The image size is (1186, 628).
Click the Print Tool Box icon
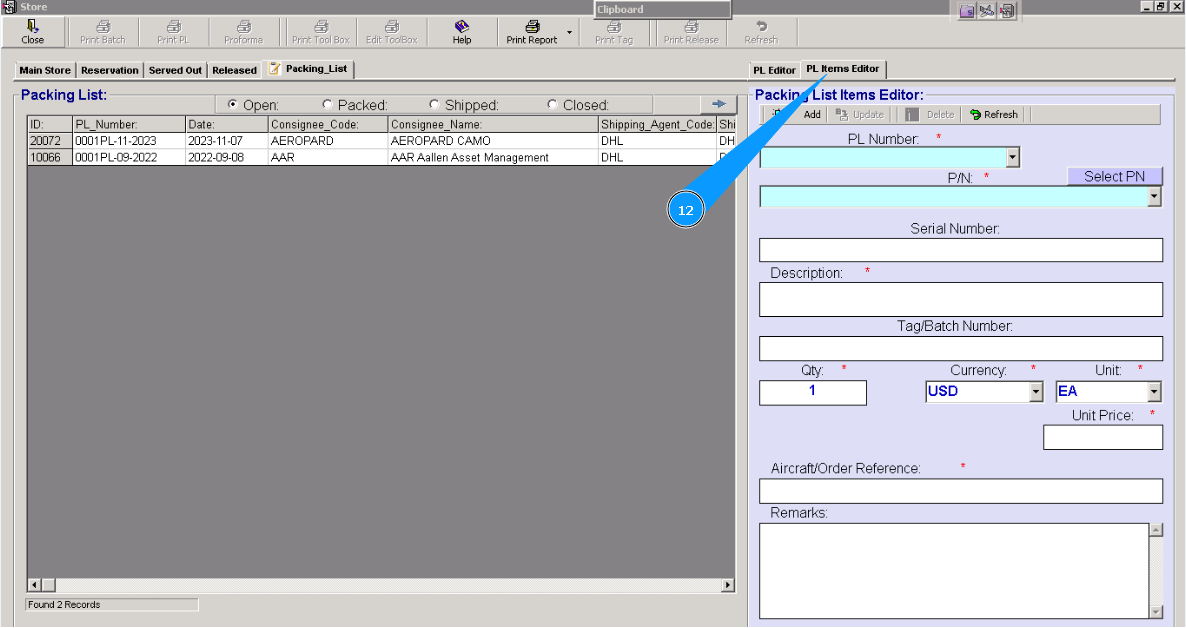(321, 26)
